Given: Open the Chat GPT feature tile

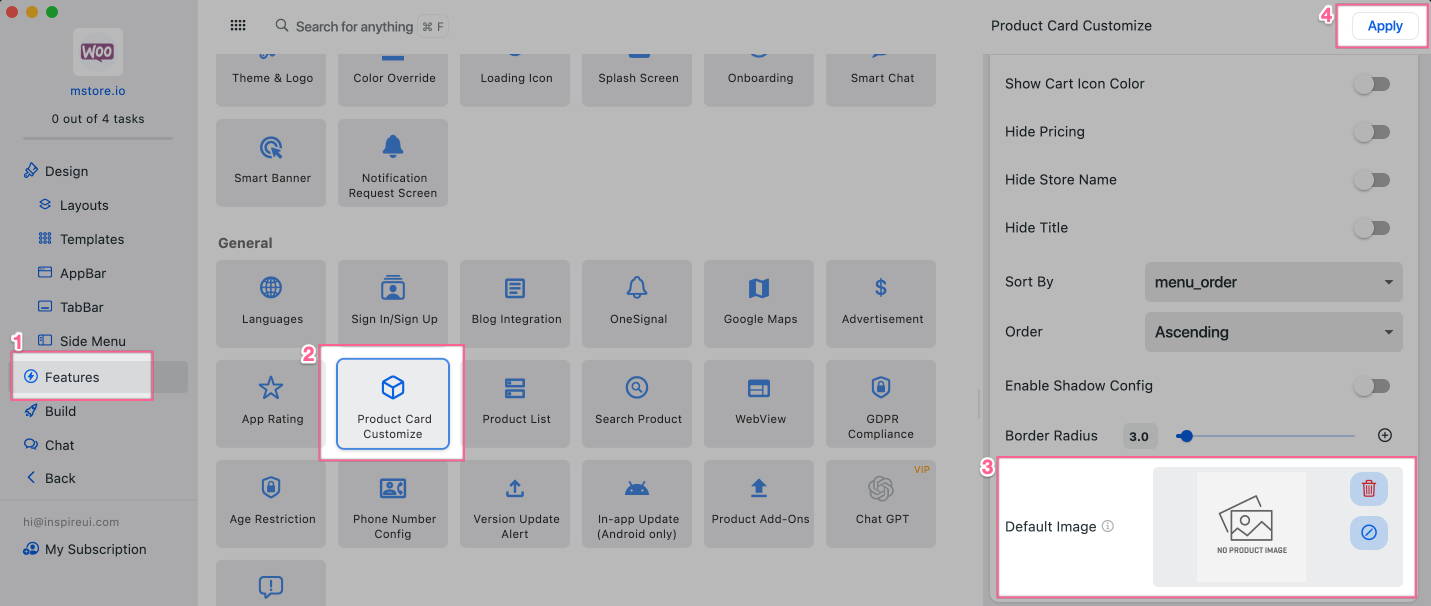Looking at the screenshot, I should coord(881,504).
